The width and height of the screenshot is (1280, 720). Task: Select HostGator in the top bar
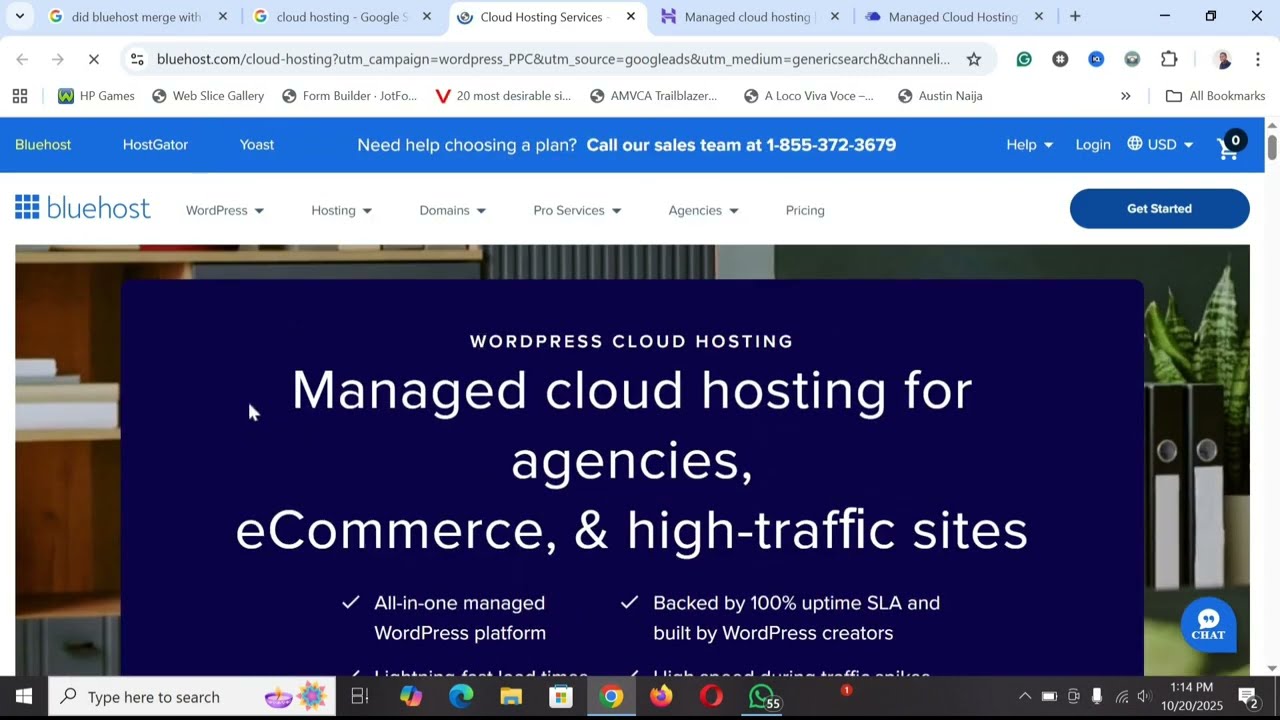[x=155, y=145]
